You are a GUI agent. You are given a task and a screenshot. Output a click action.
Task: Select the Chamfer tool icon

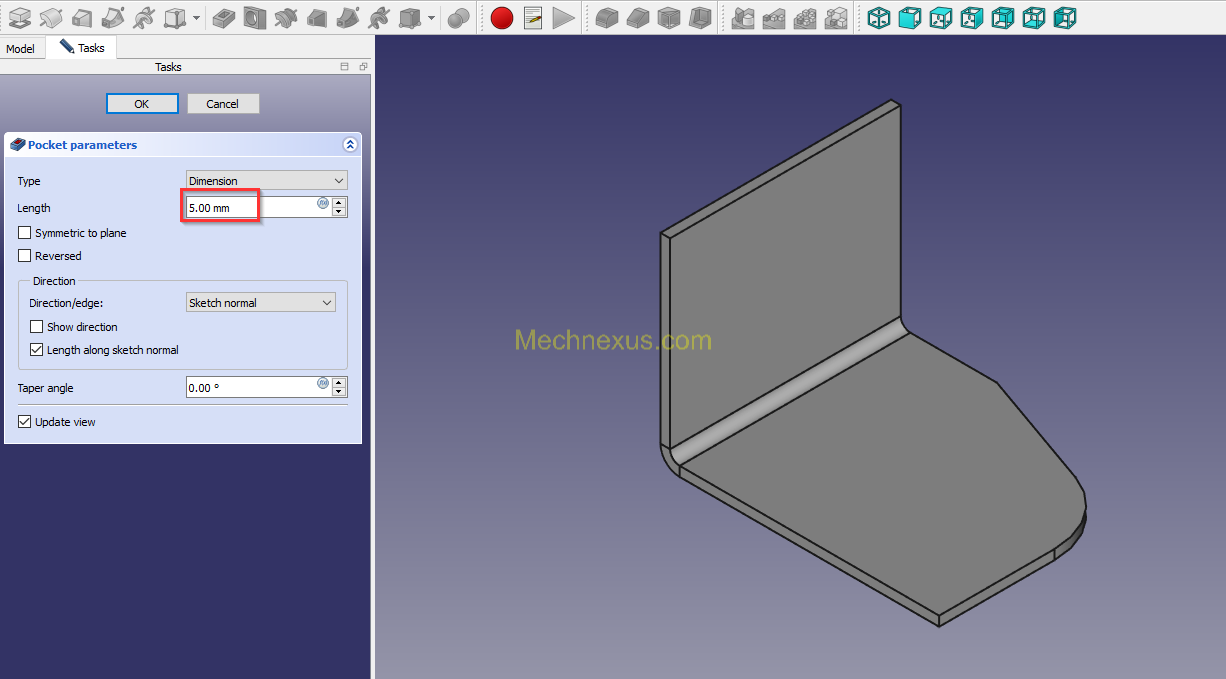click(x=638, y=17)
